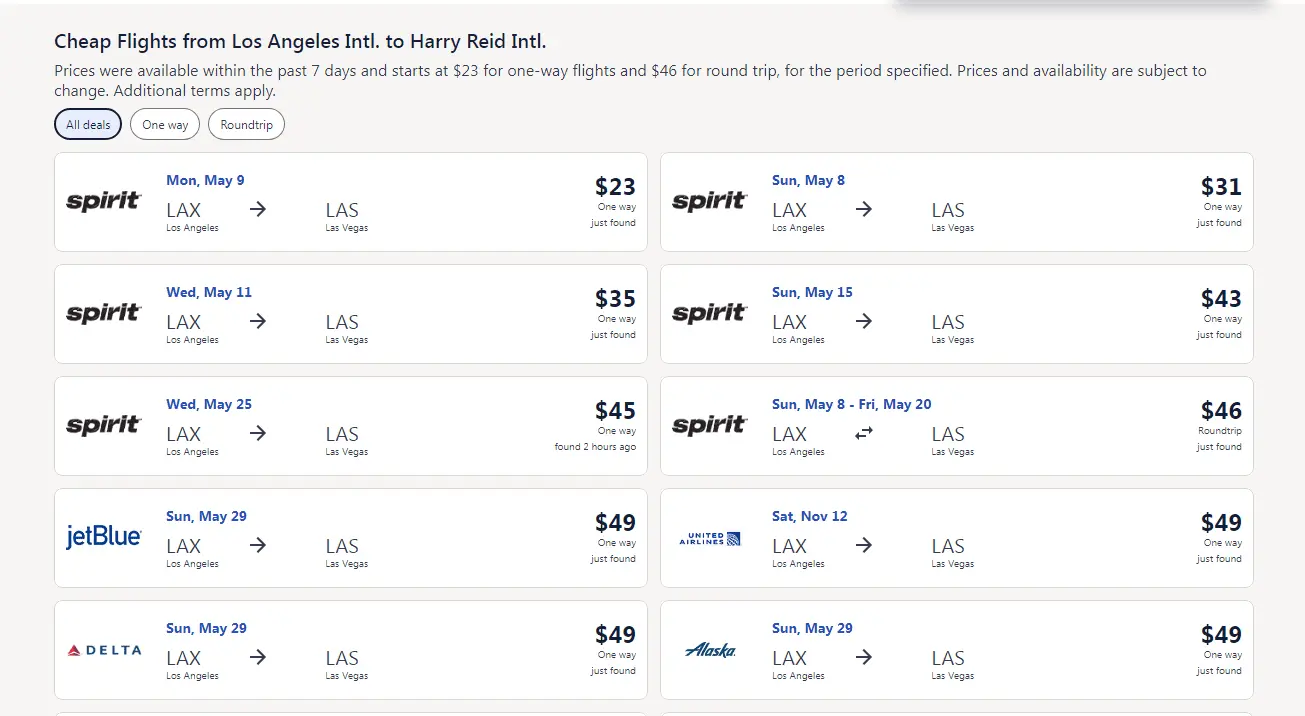Screen dimensions: 1305x716
Task: Click the Alaska Airlines logo
Action: pos(710,650)
